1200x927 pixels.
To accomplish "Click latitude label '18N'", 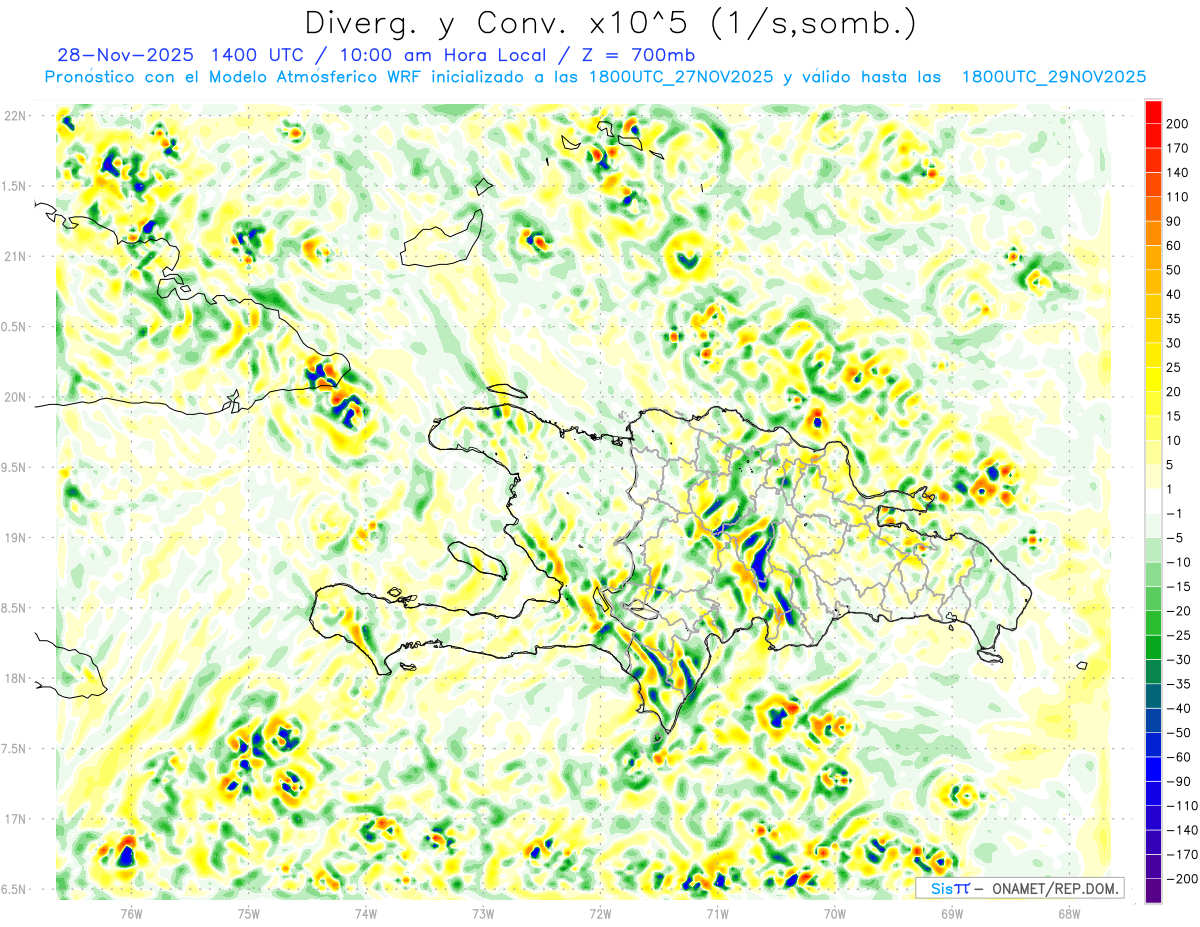I will [x=14, y=678].
